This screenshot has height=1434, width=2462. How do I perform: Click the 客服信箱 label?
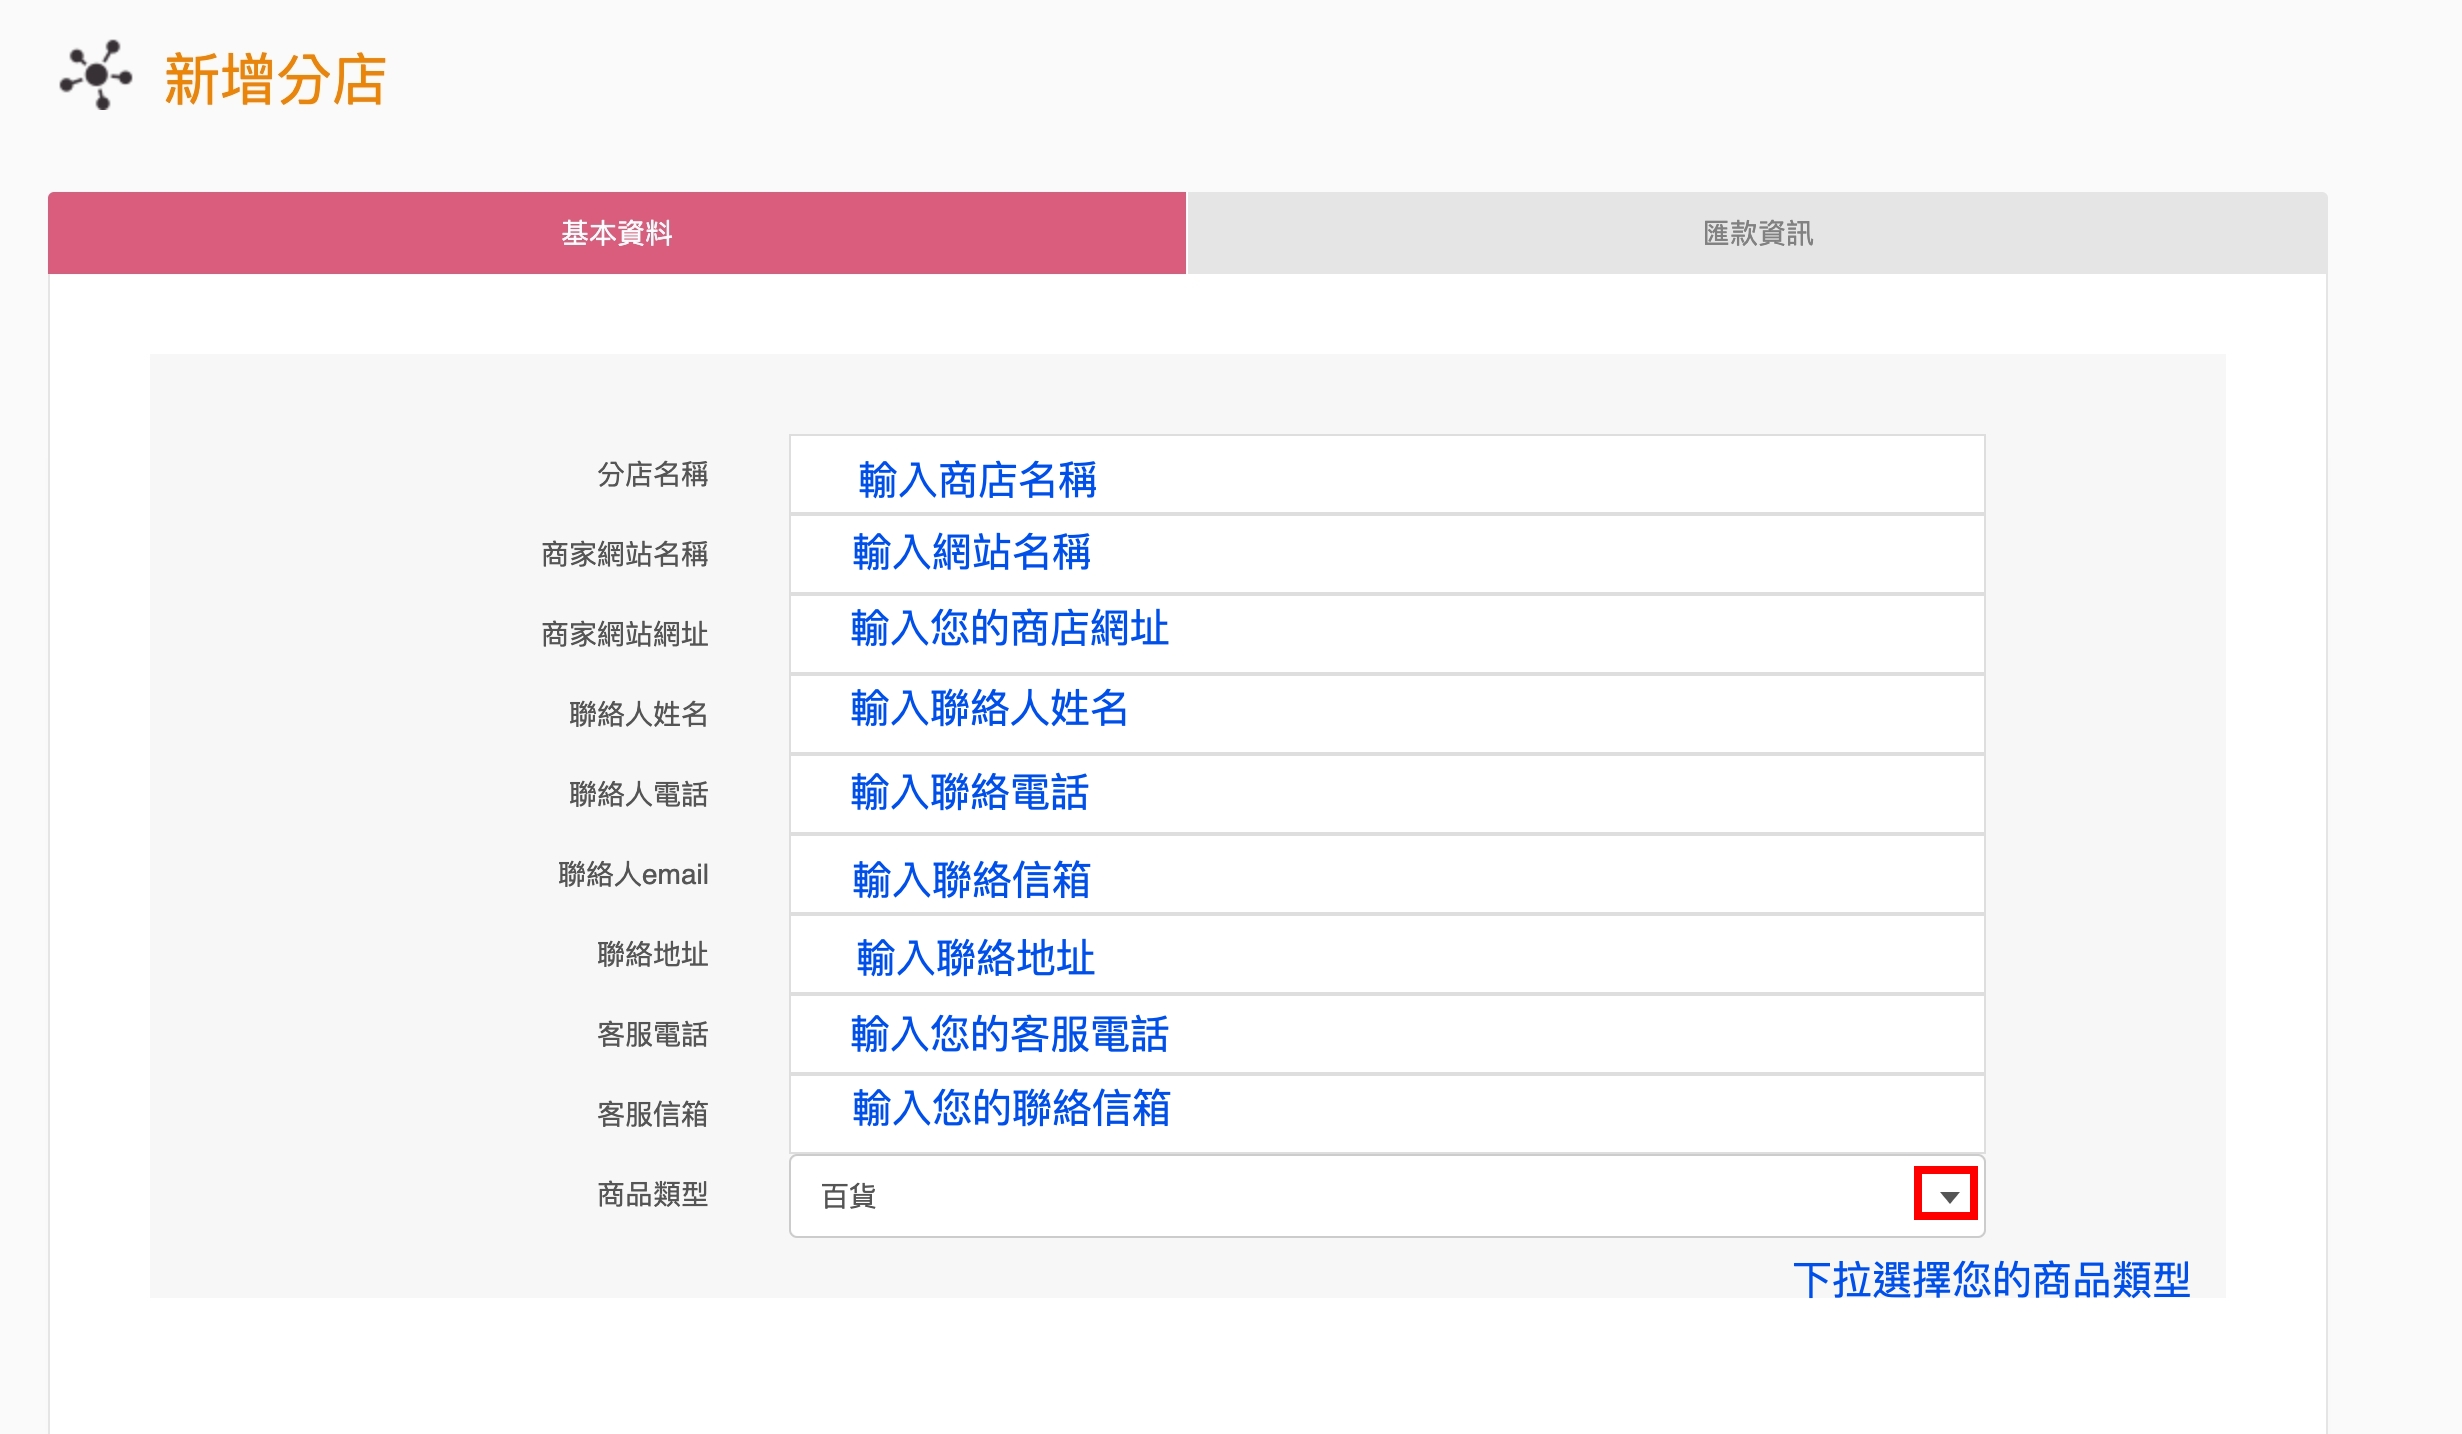(x=652, y=1114)
